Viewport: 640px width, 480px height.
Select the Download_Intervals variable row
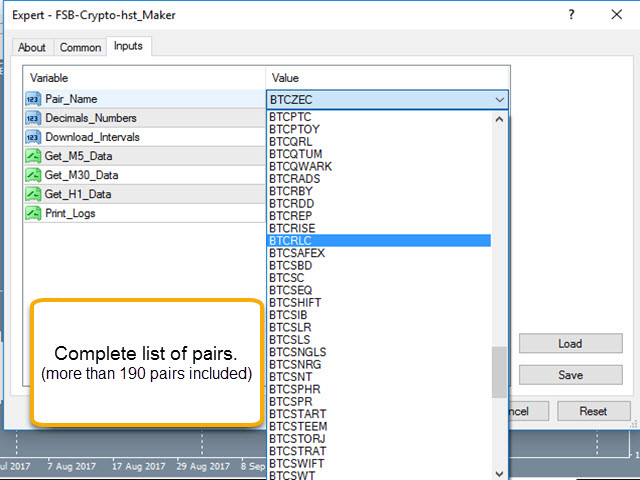coord(145,137)
